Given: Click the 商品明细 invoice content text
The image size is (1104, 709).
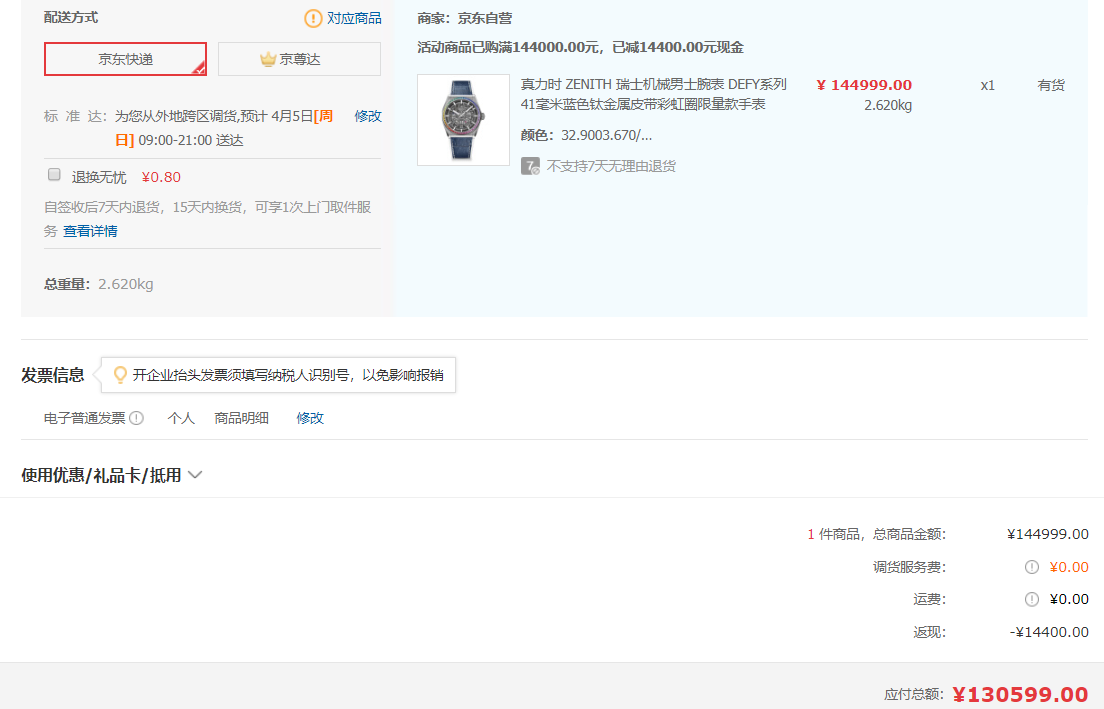Looking at the screenshot, I should 242,418.
